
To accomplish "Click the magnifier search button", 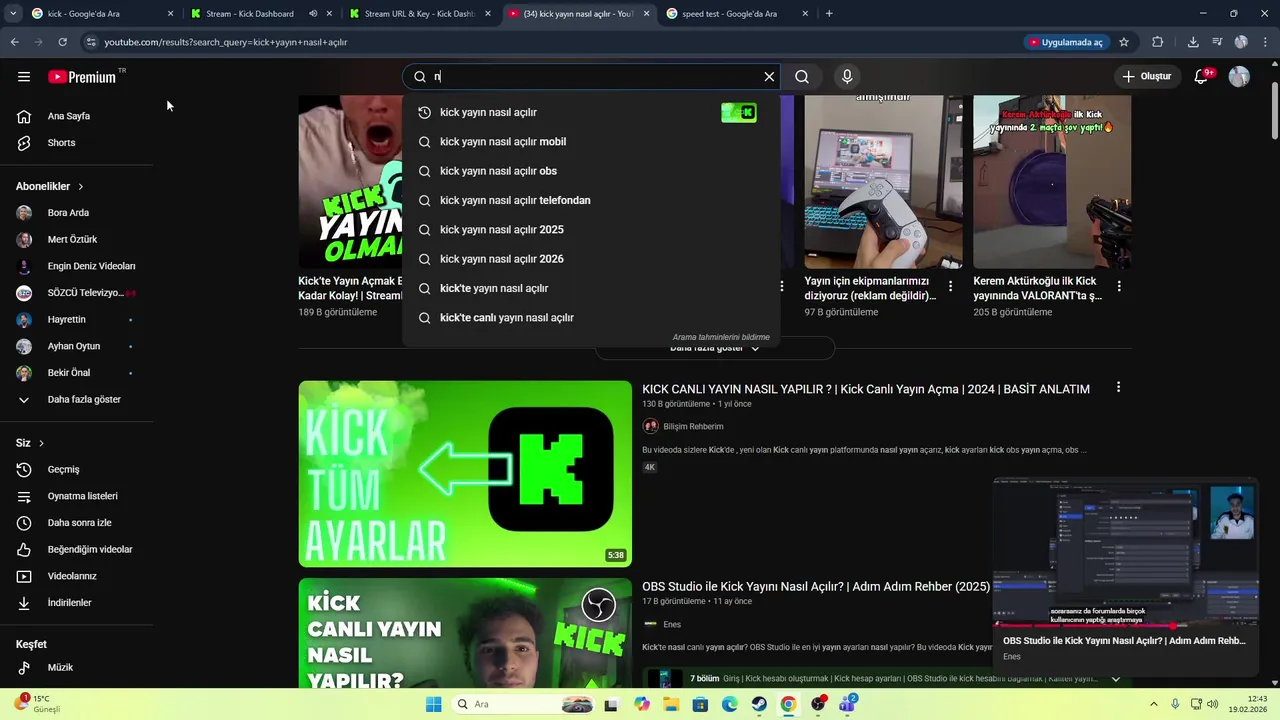I will pos(802,77).
